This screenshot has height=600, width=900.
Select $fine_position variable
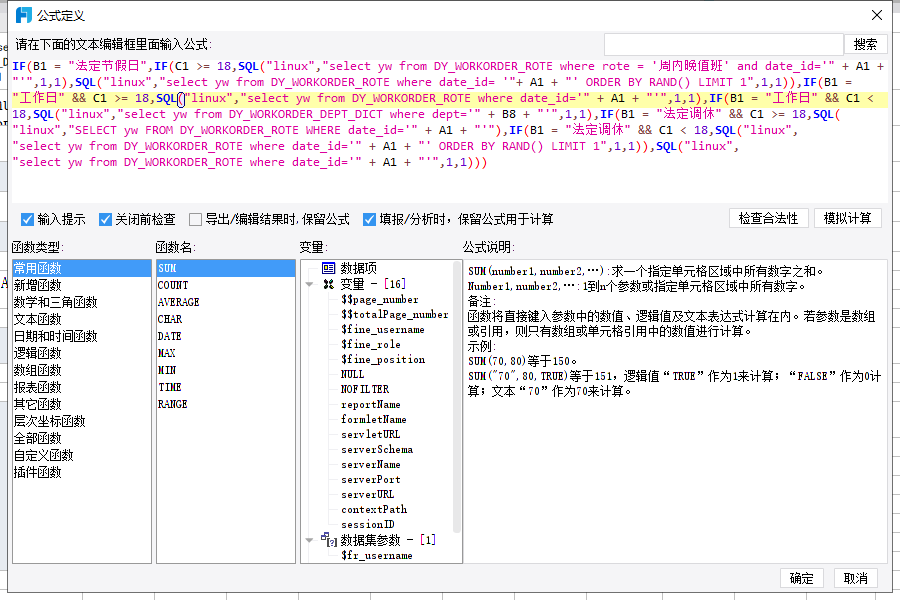(383, 359)
